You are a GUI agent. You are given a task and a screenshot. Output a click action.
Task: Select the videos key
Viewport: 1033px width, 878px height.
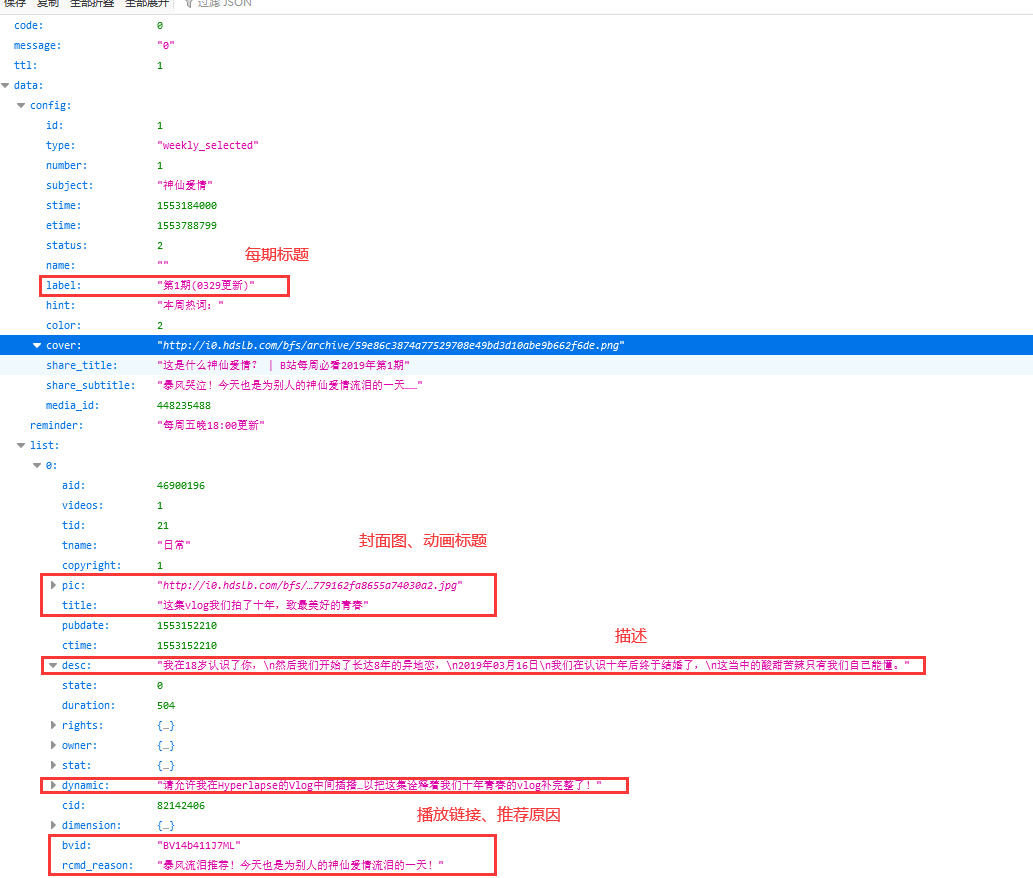82,505
